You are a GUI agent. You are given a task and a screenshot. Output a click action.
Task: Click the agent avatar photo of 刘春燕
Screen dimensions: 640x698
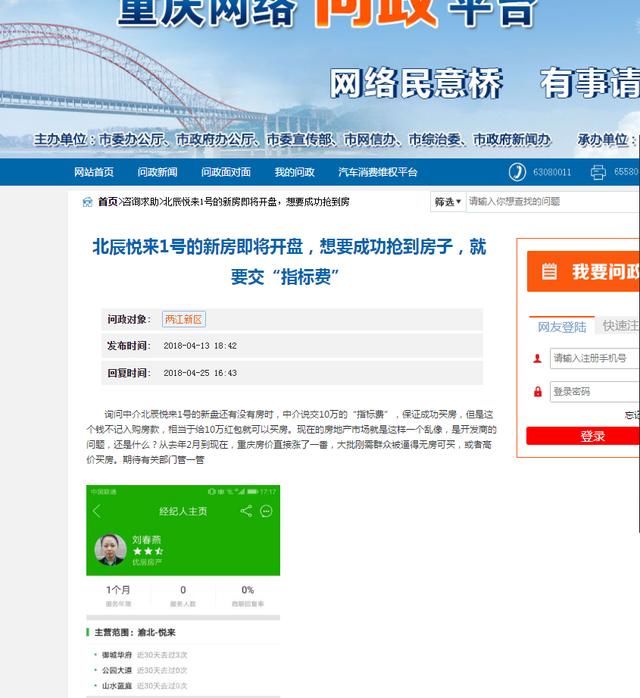tap(110, 549)
